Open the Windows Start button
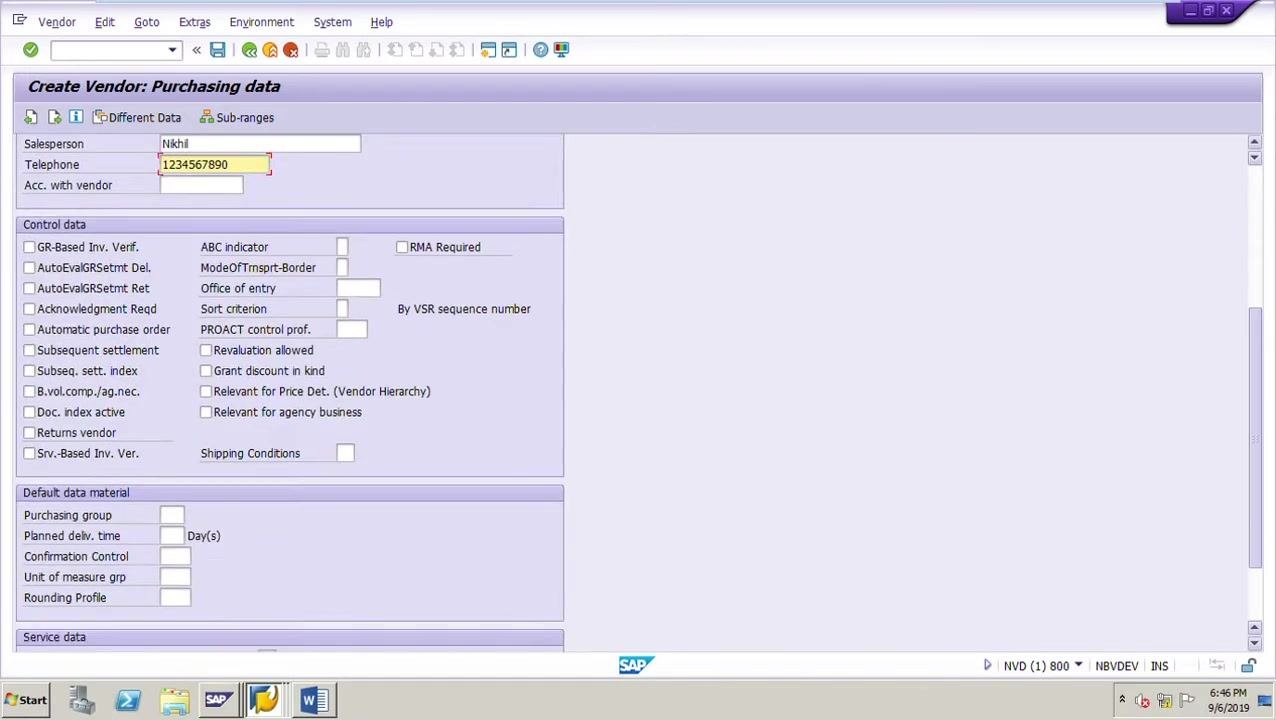Image resolution: width=1276 pixels, height=720 pixels. [26, 700]
